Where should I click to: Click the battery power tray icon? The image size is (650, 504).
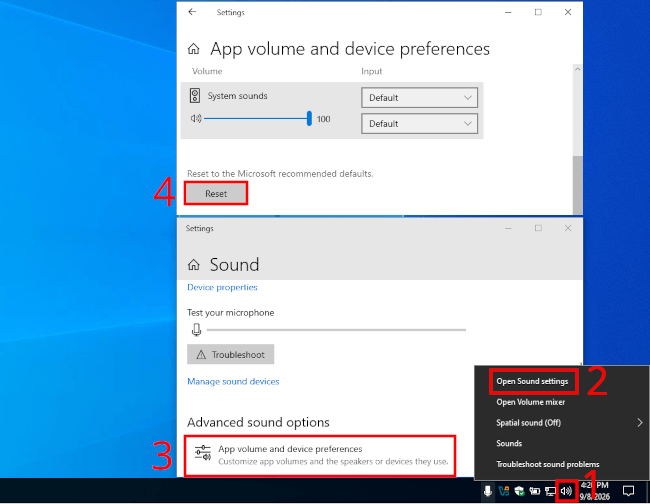pos(535,491)
